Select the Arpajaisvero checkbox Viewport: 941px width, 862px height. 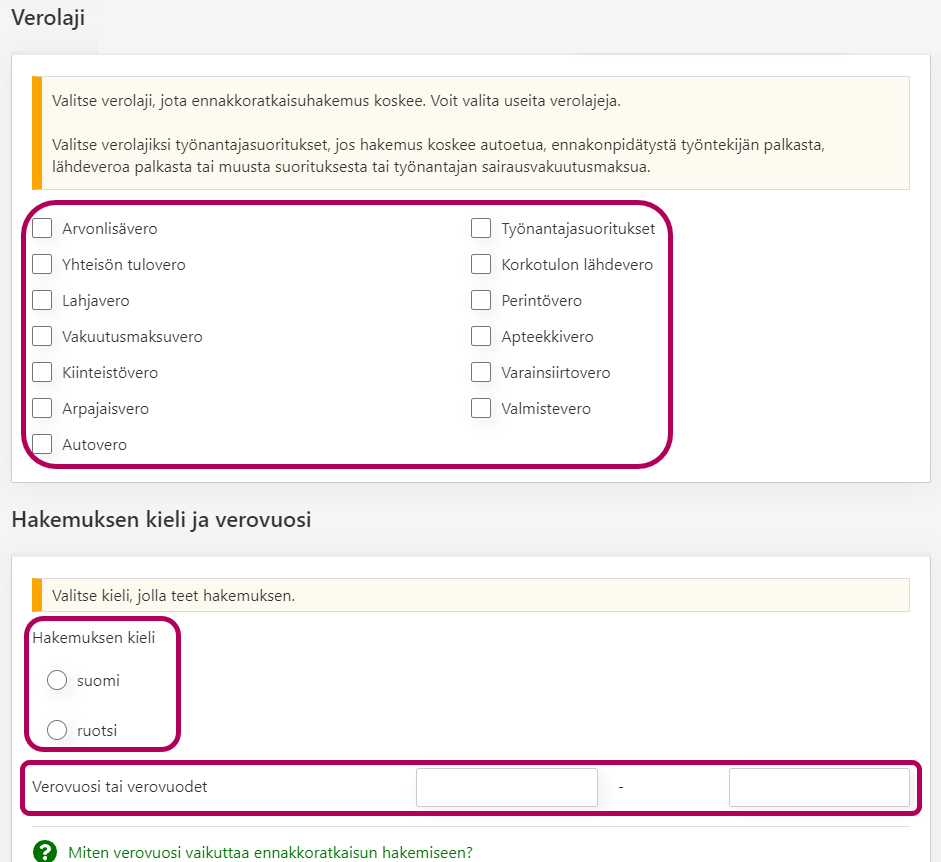(42, 409)
